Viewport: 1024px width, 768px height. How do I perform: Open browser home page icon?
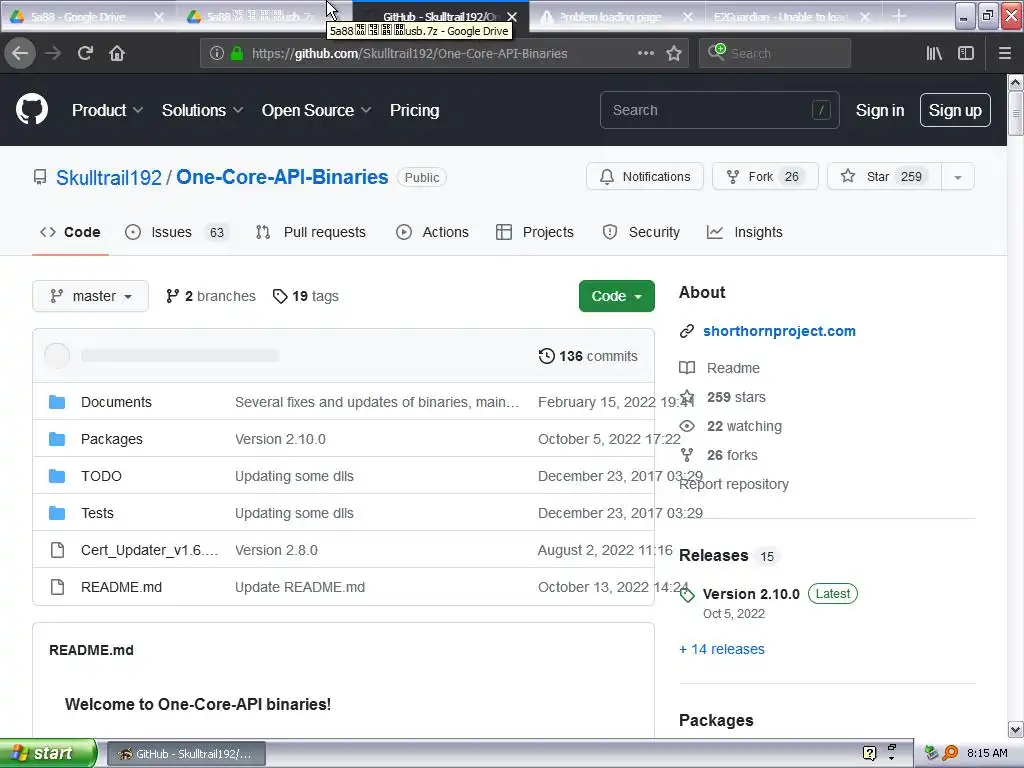117,53
